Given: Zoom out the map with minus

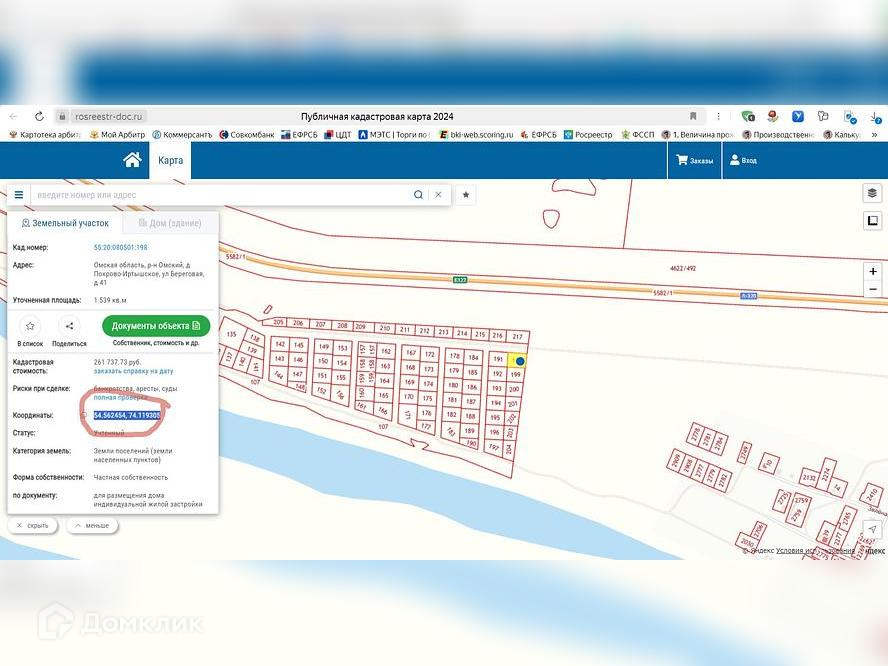Looking at the screenshot, I should pos(873,289).
